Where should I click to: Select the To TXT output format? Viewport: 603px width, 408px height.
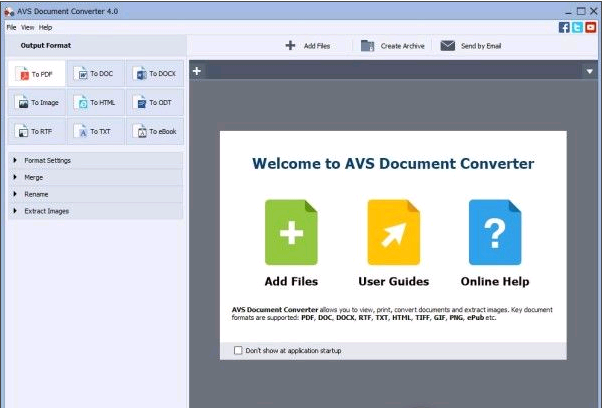coord(96,132)
